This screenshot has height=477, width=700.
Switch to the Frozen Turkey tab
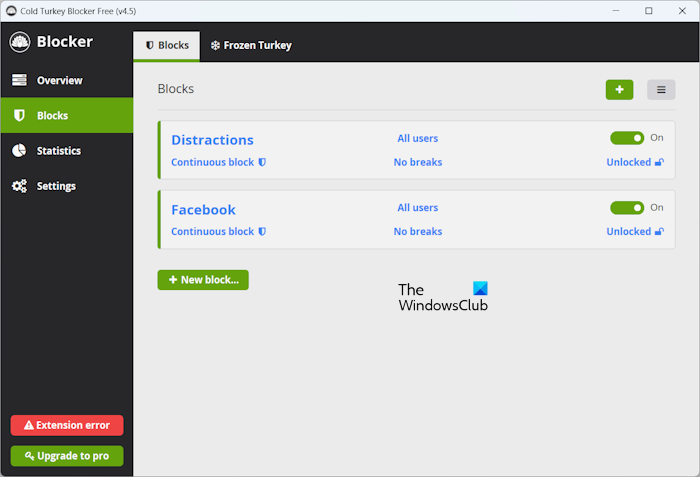251,46
